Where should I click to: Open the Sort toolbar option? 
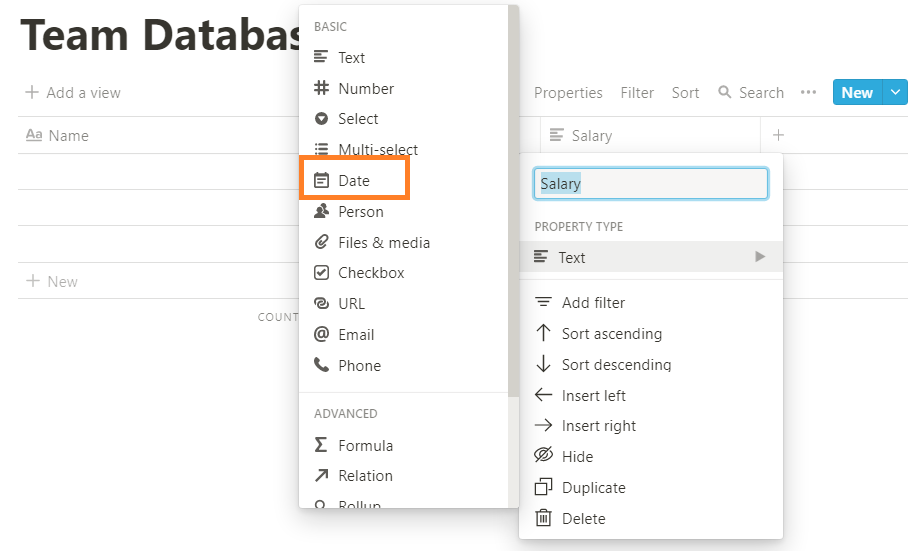[685, 93]
